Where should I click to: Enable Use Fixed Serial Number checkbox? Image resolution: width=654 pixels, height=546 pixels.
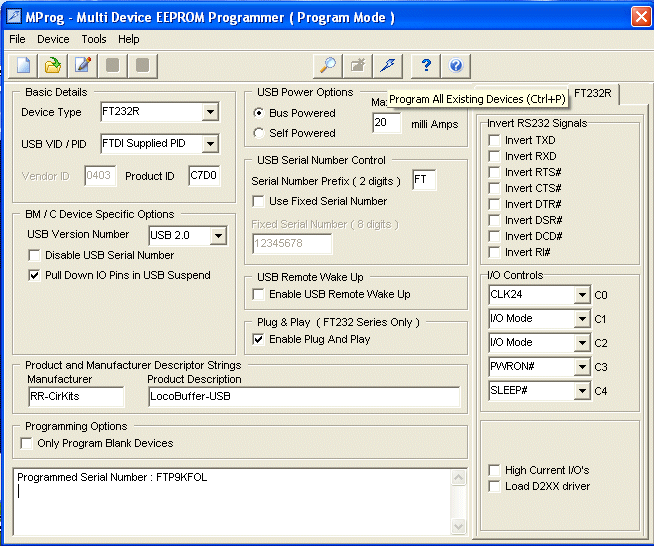259,201
